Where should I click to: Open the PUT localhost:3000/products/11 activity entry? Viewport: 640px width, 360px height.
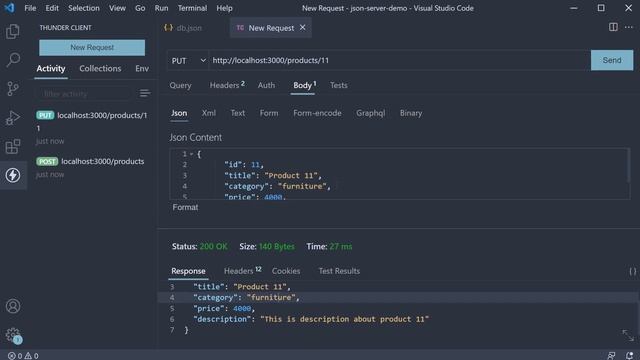click(92, 128)
